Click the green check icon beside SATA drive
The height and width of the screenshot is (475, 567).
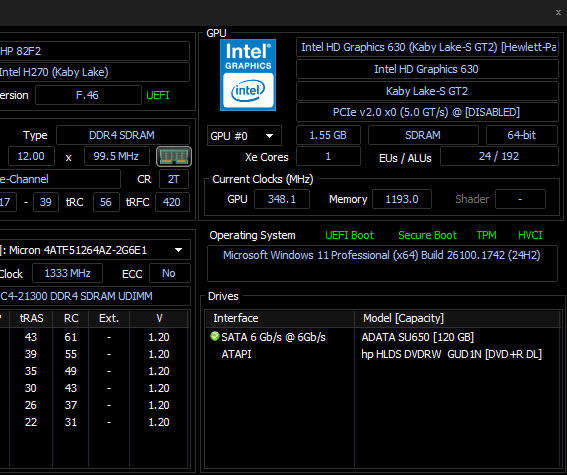pos(214,336)
